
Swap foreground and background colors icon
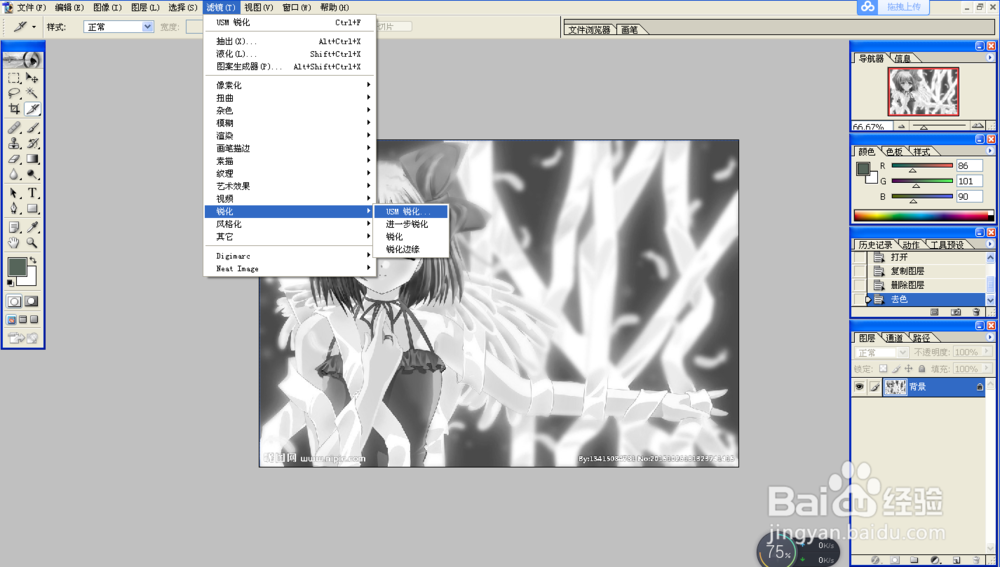tap(33, 260)
